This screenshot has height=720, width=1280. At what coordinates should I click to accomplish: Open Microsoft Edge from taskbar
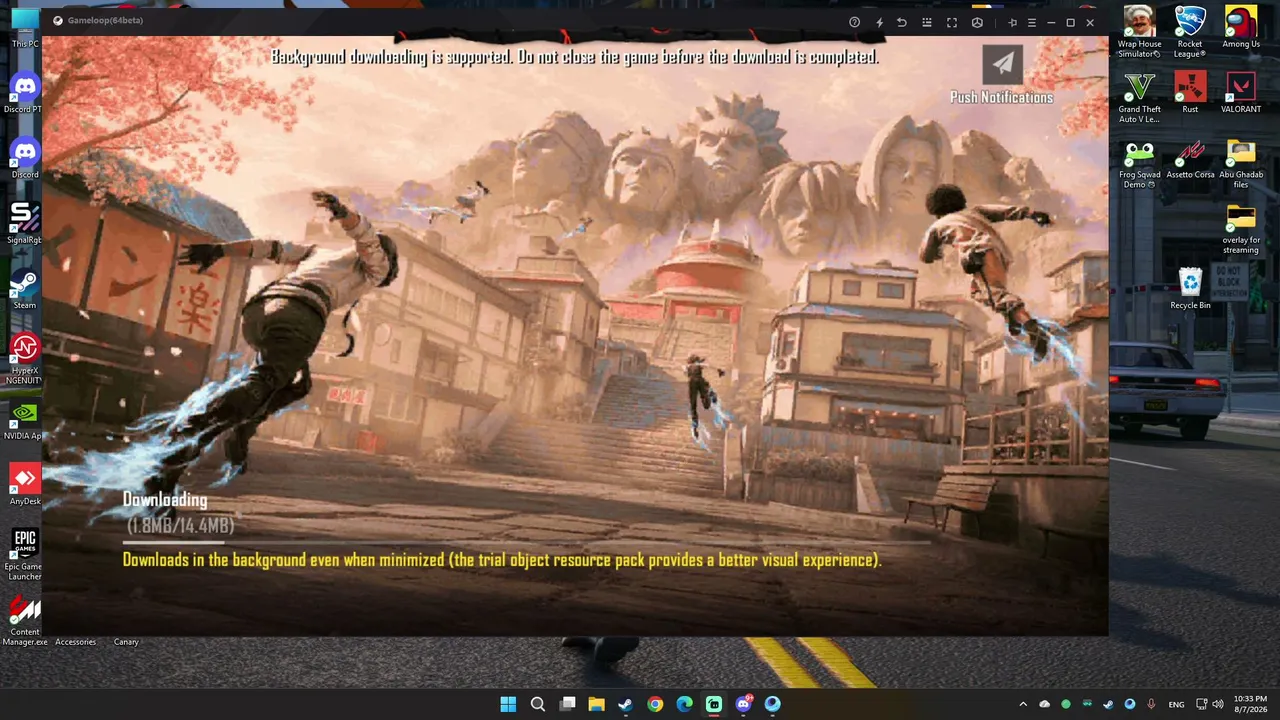[x=685, y=704]
